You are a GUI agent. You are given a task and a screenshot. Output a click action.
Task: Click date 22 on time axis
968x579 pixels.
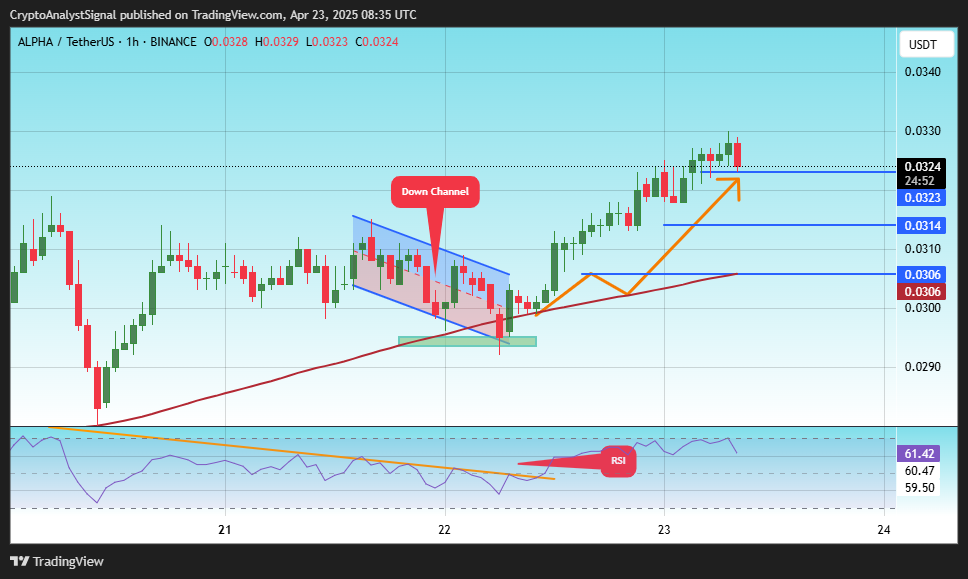point(444,530)
